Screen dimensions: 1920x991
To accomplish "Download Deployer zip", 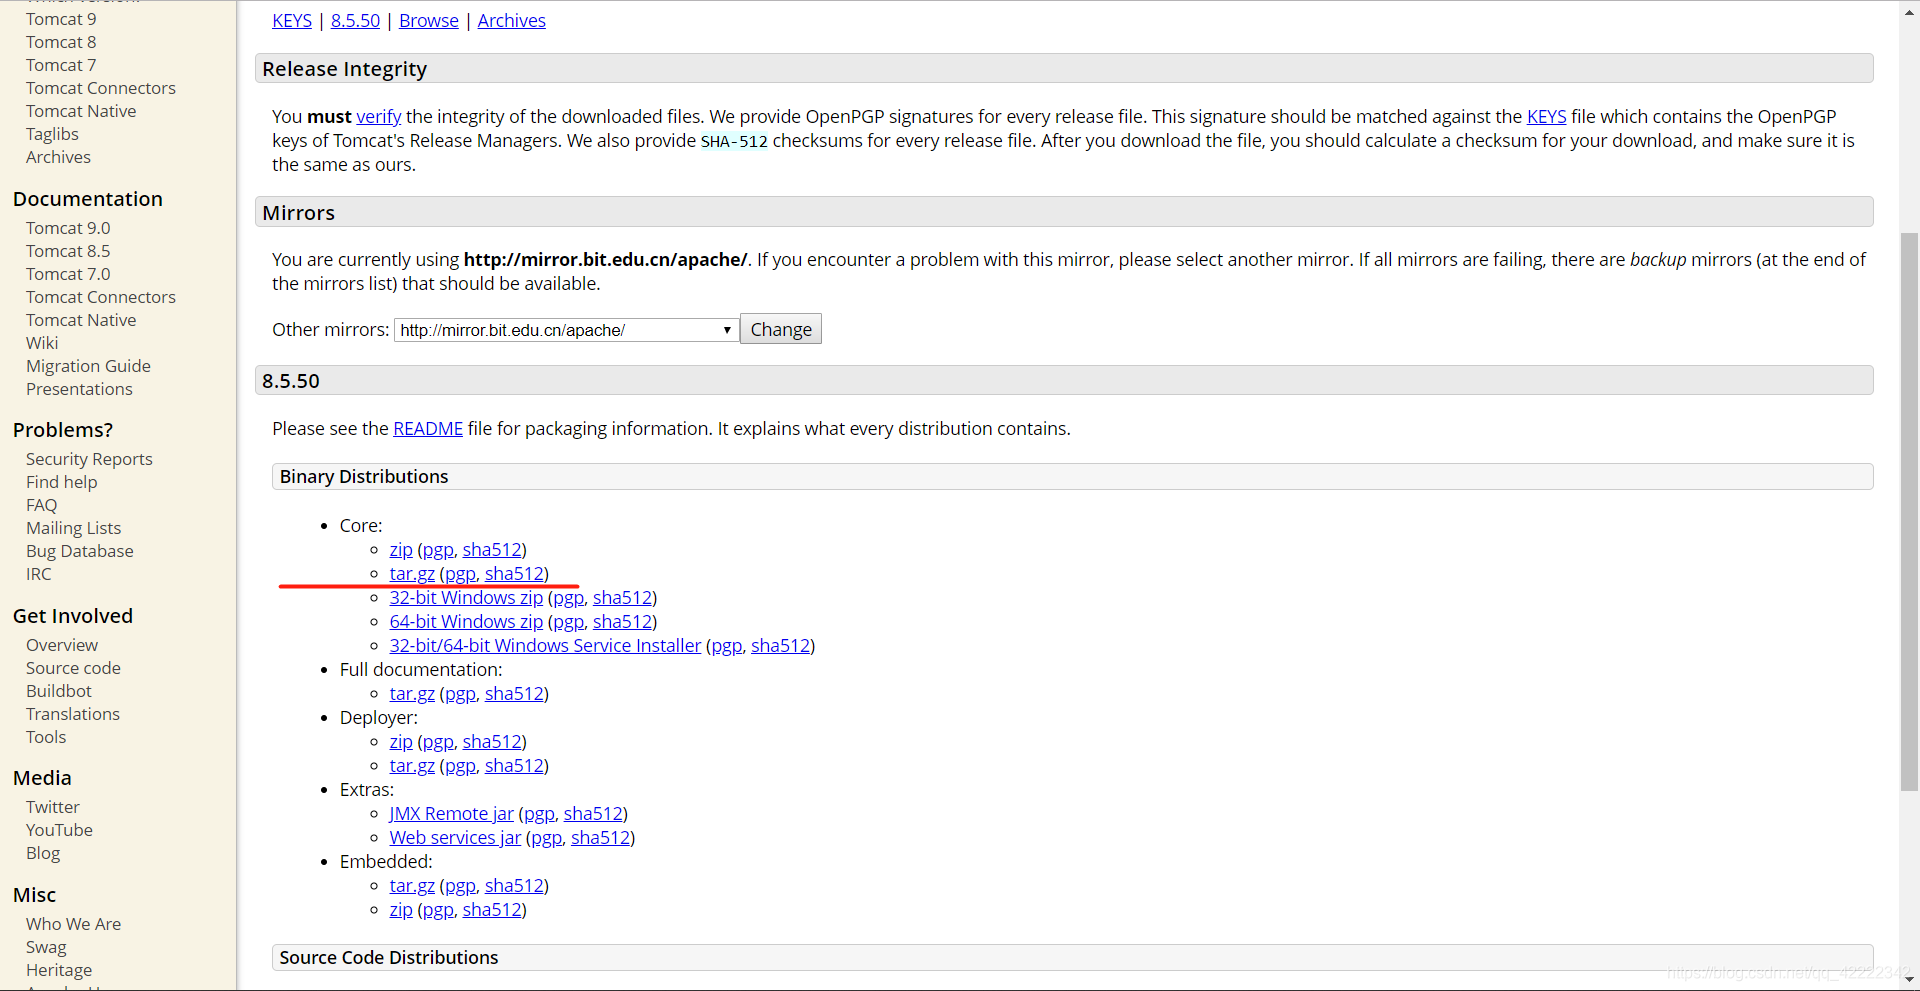I will pyautogui.click(x=401, y=742).
